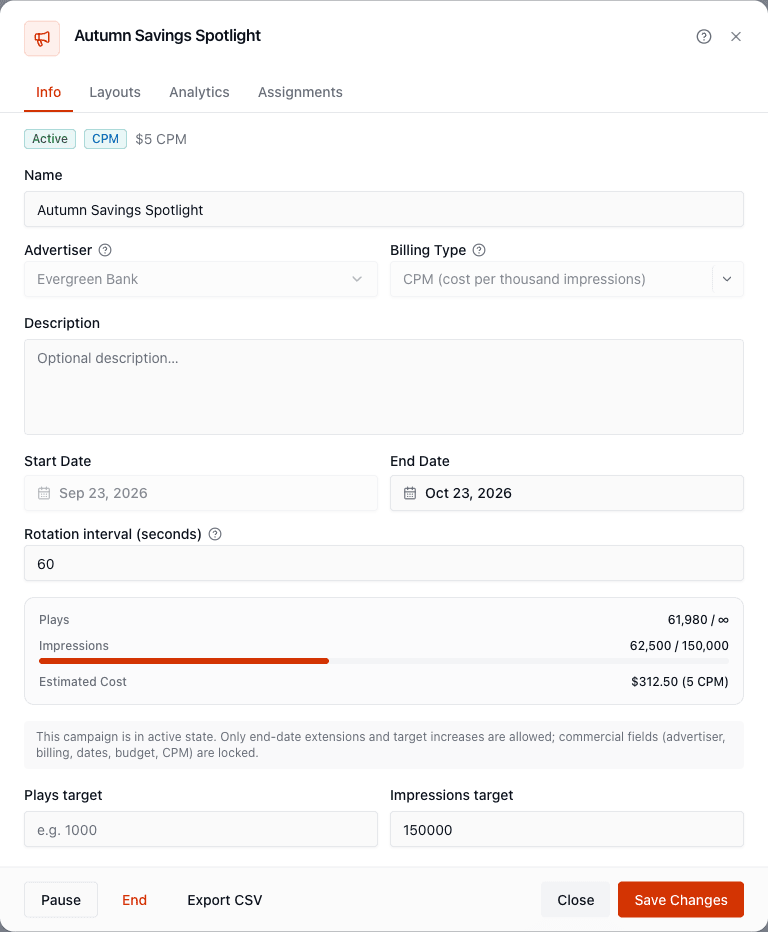Click the $312.50 (5 CPM) estimated cost
The image size is (768, 932).
[x=679, y=682]
